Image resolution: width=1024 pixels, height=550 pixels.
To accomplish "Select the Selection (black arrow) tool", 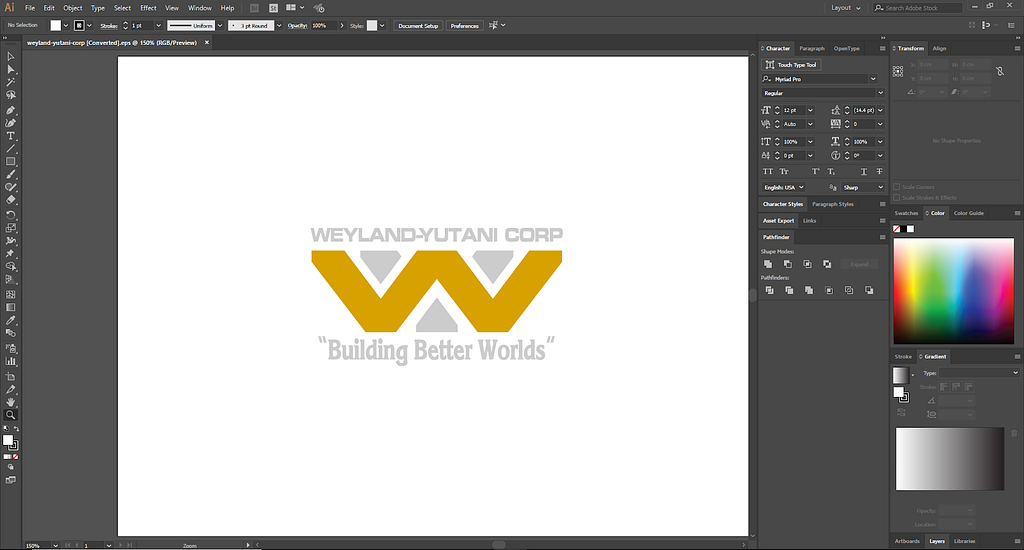I will coord(10,57).
